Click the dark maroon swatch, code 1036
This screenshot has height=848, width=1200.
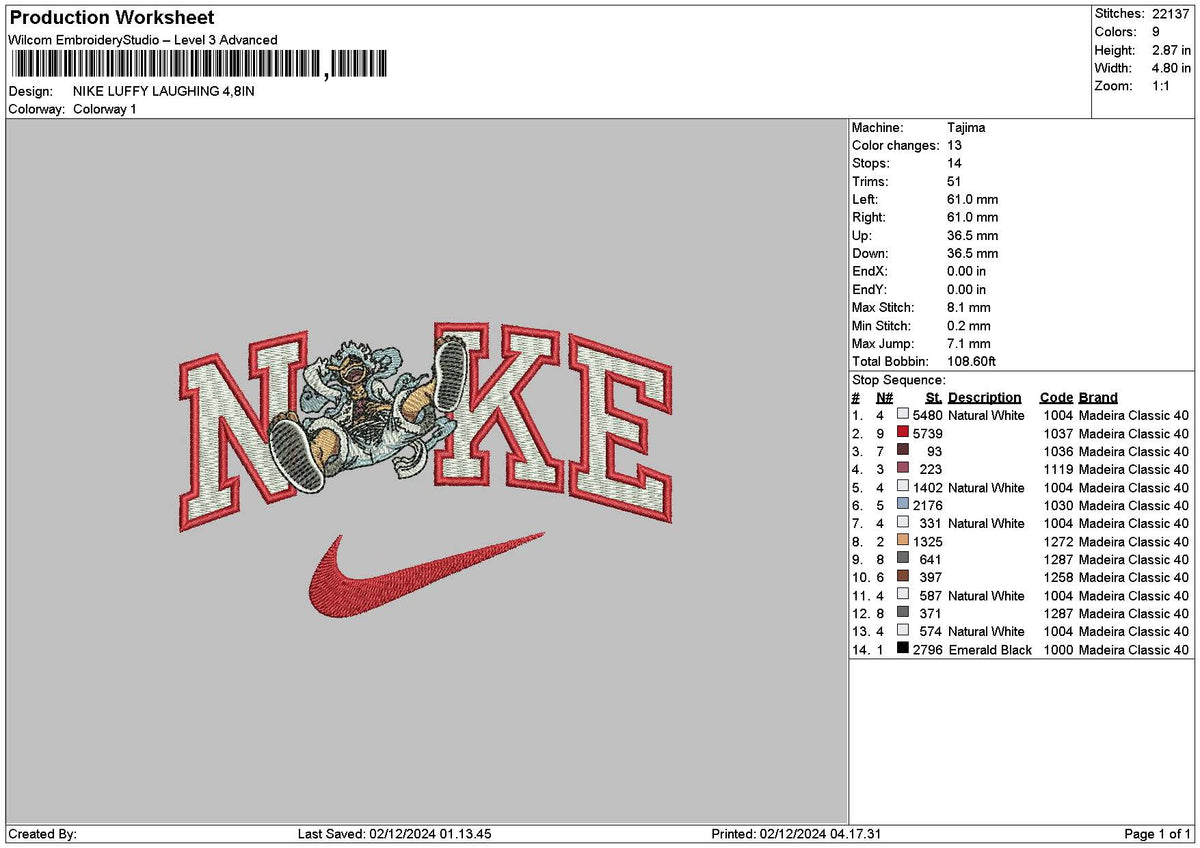(x=903, y=451)
